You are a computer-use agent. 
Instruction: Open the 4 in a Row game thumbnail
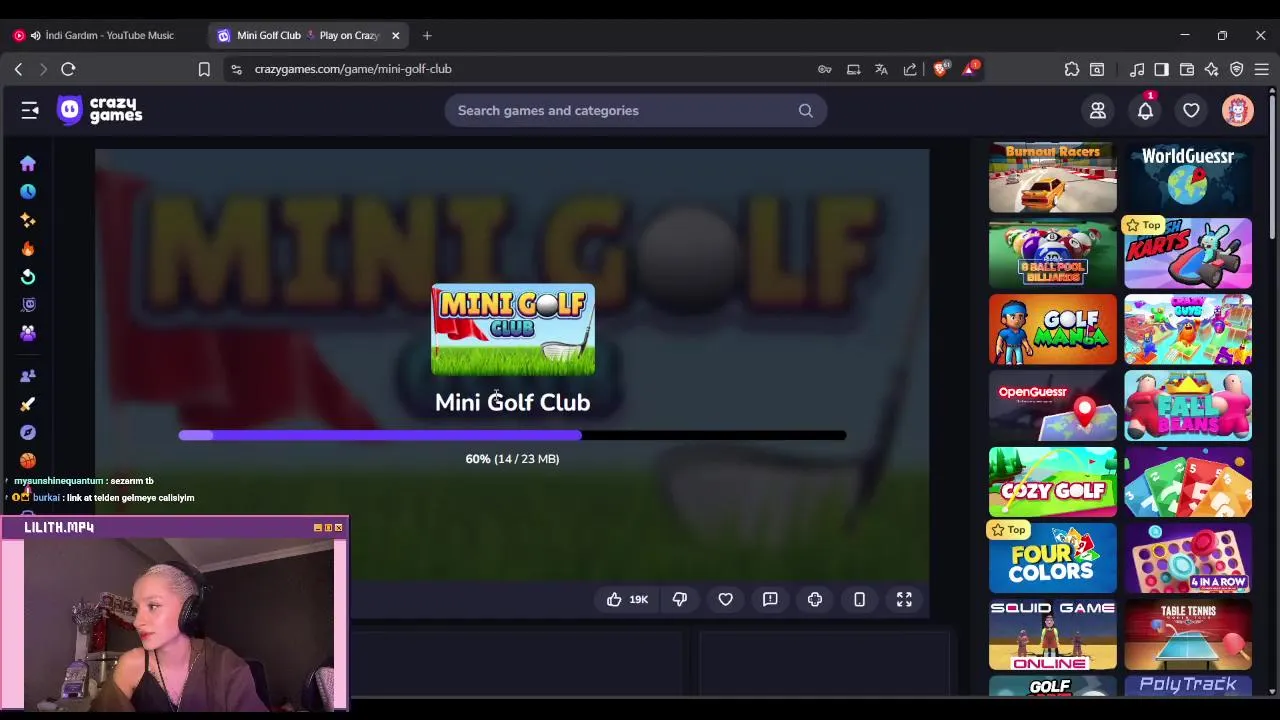pos(1188,558)
